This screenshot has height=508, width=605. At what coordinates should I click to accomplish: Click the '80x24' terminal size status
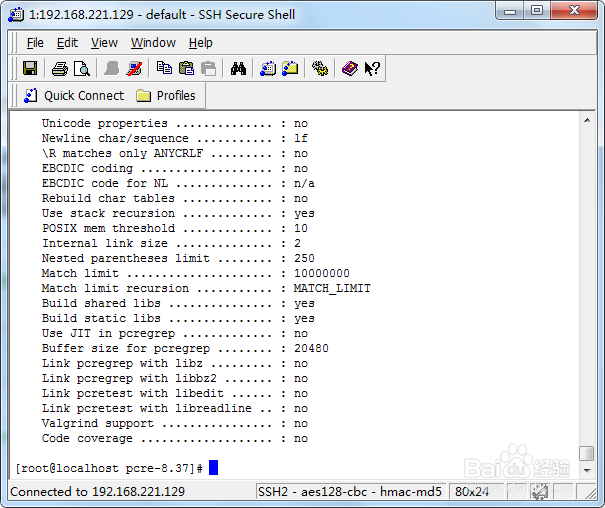(471, 492)
